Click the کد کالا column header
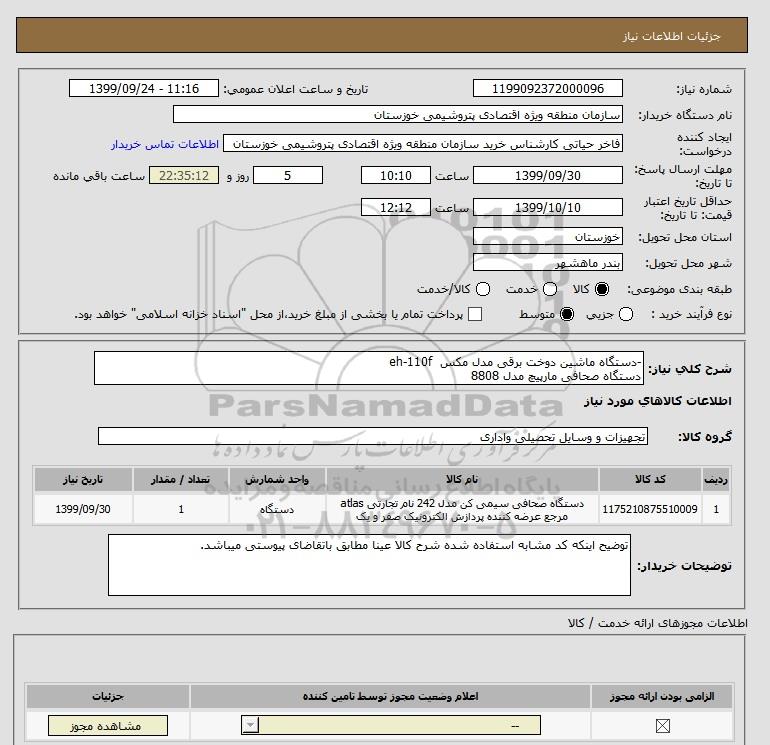This screenshot has width=770, height=745. (650, 479)
